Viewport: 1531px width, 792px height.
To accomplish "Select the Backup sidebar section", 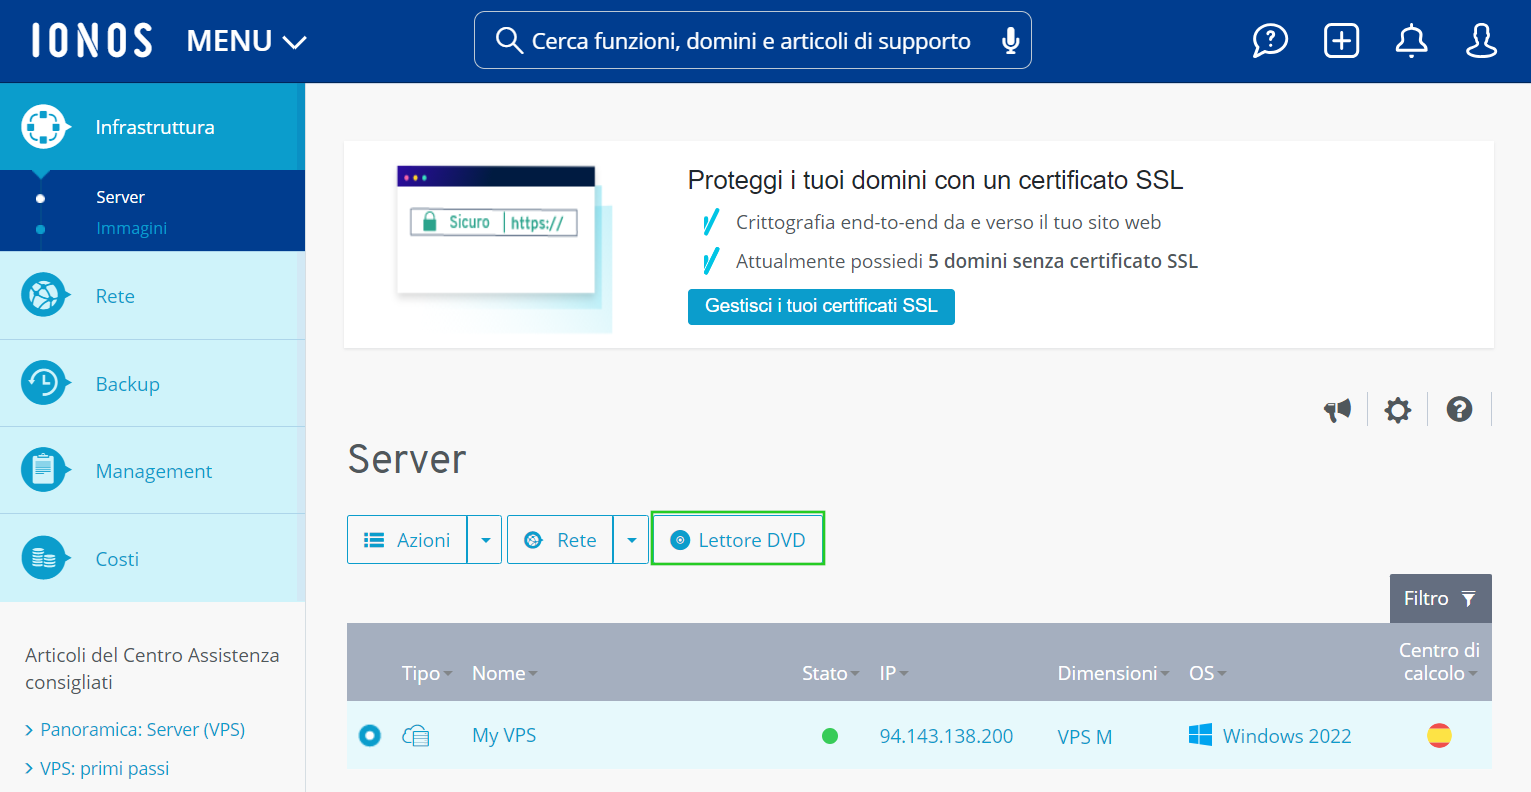I will point(152,383).
